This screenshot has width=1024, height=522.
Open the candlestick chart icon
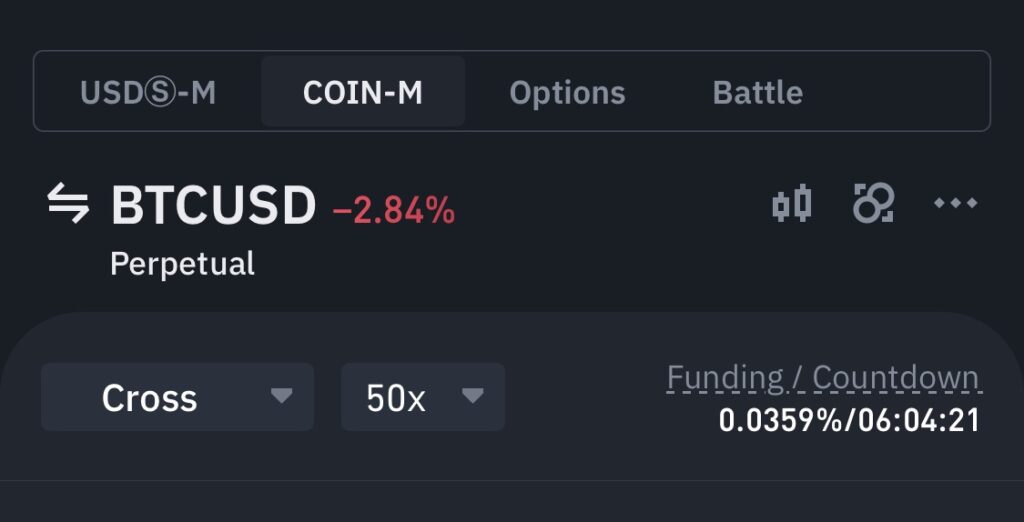tap(792, 203)
